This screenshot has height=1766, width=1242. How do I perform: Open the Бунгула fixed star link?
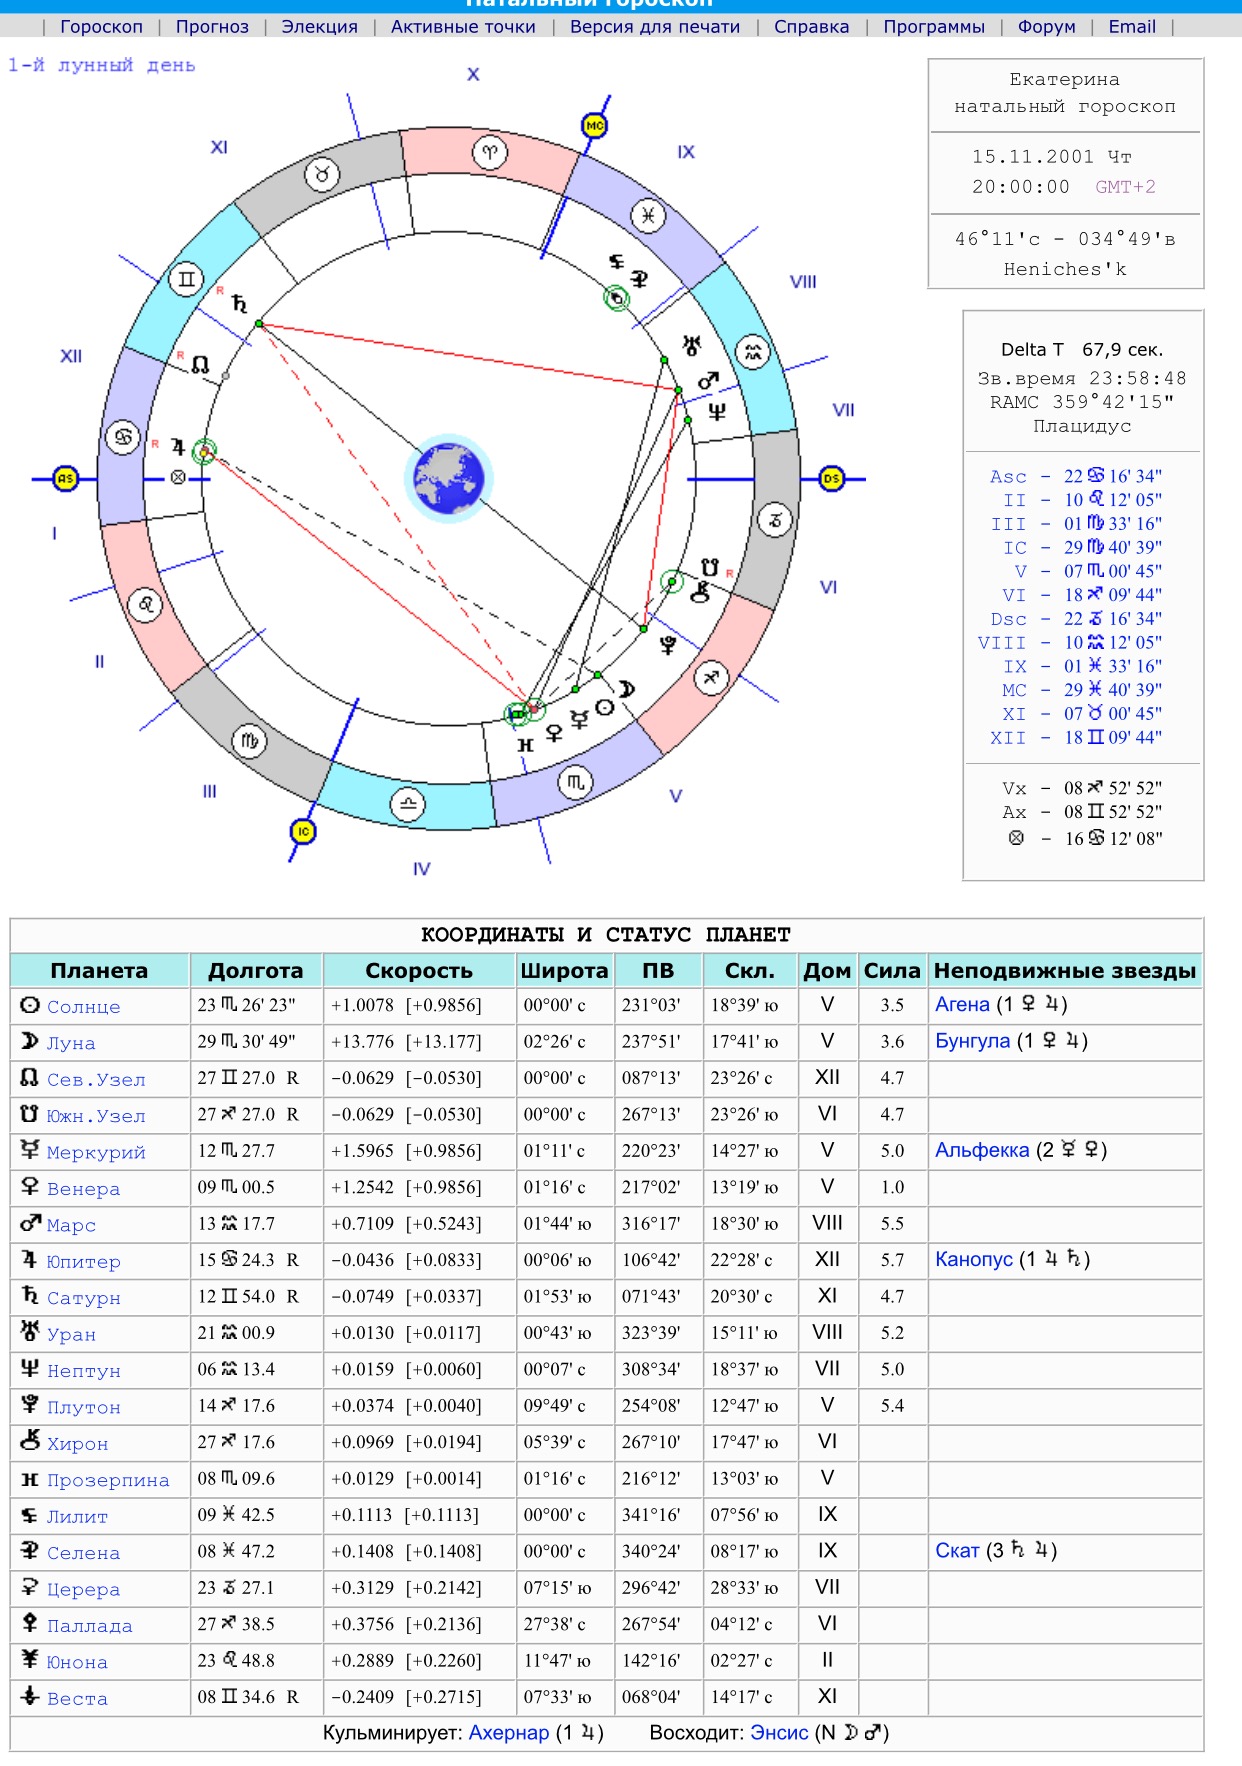972,1041
